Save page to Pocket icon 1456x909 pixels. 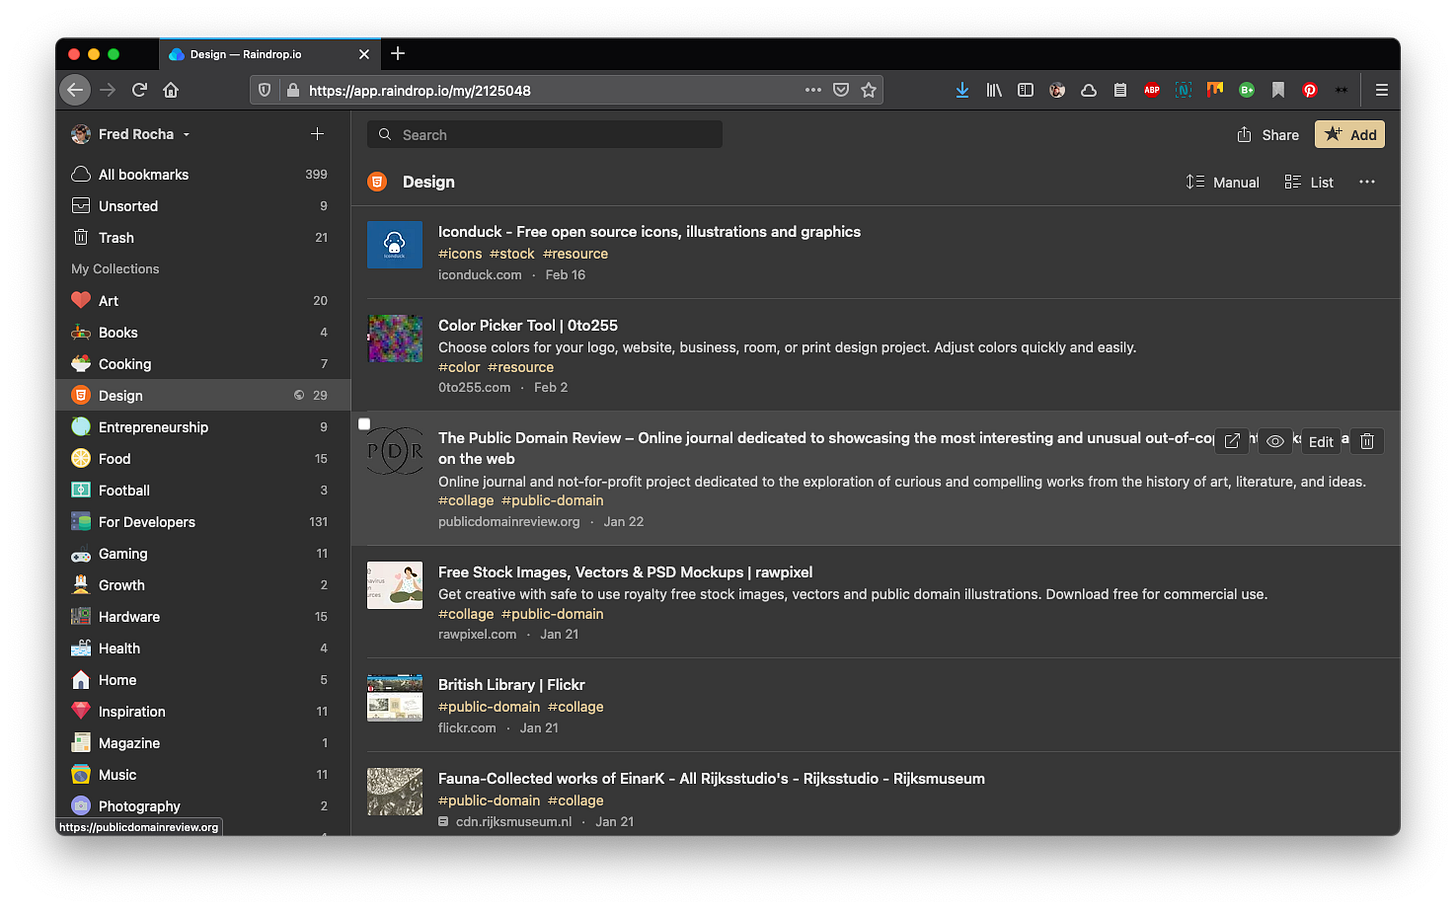pyautogui.click(x=841, y=90)
